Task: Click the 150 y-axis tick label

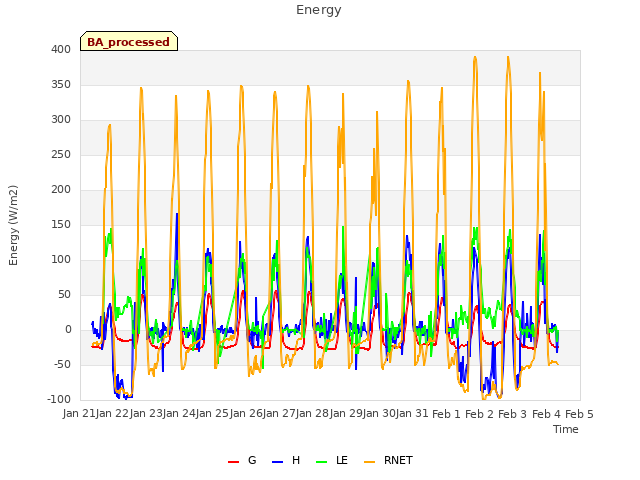Action: click(61, 224)
